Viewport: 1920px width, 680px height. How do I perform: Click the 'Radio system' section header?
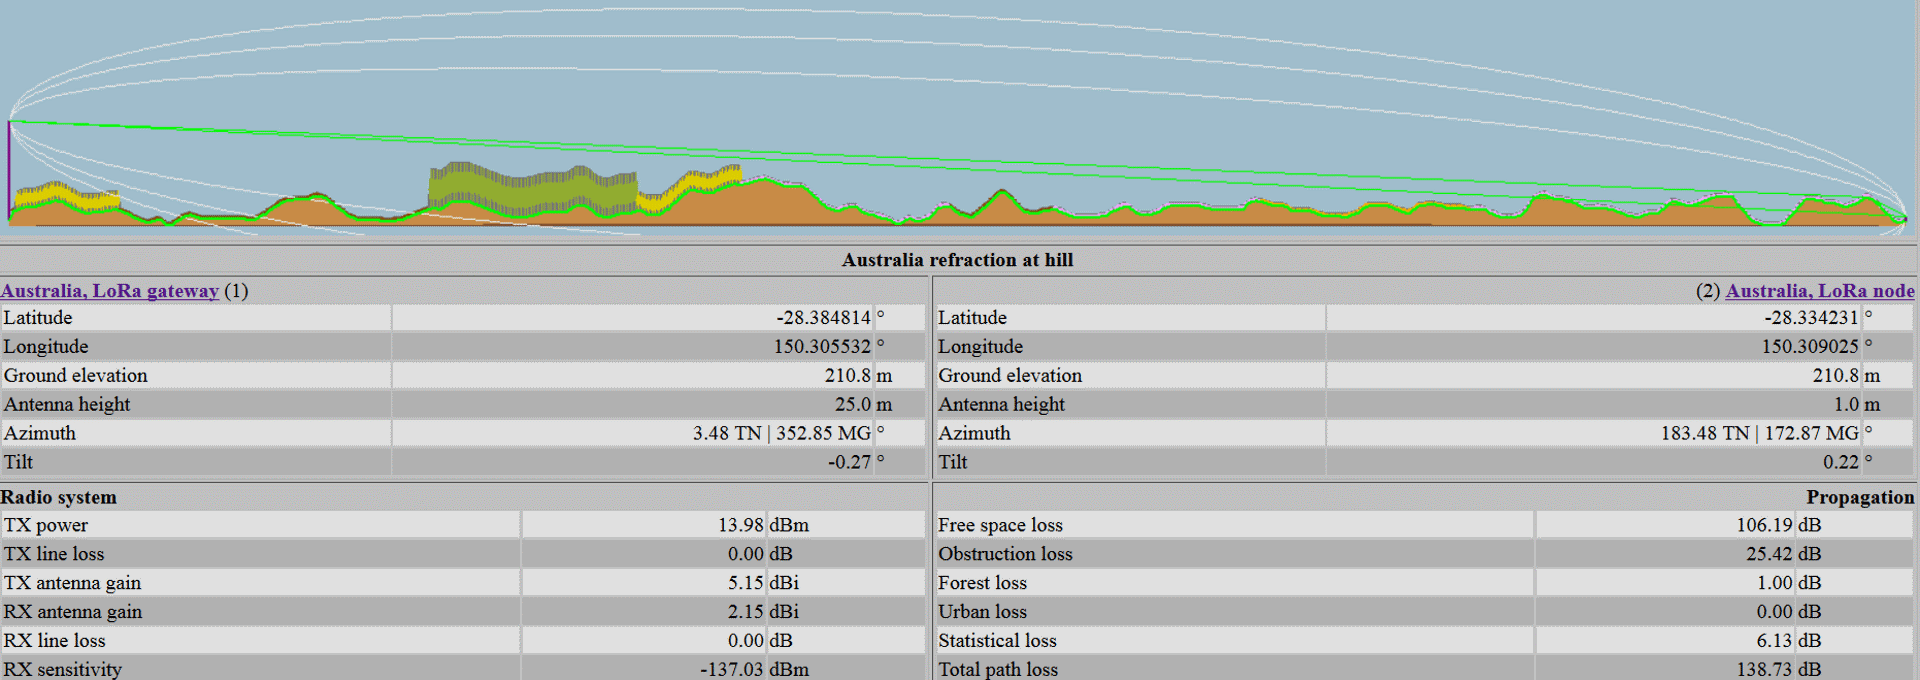(x=59, y=498)
